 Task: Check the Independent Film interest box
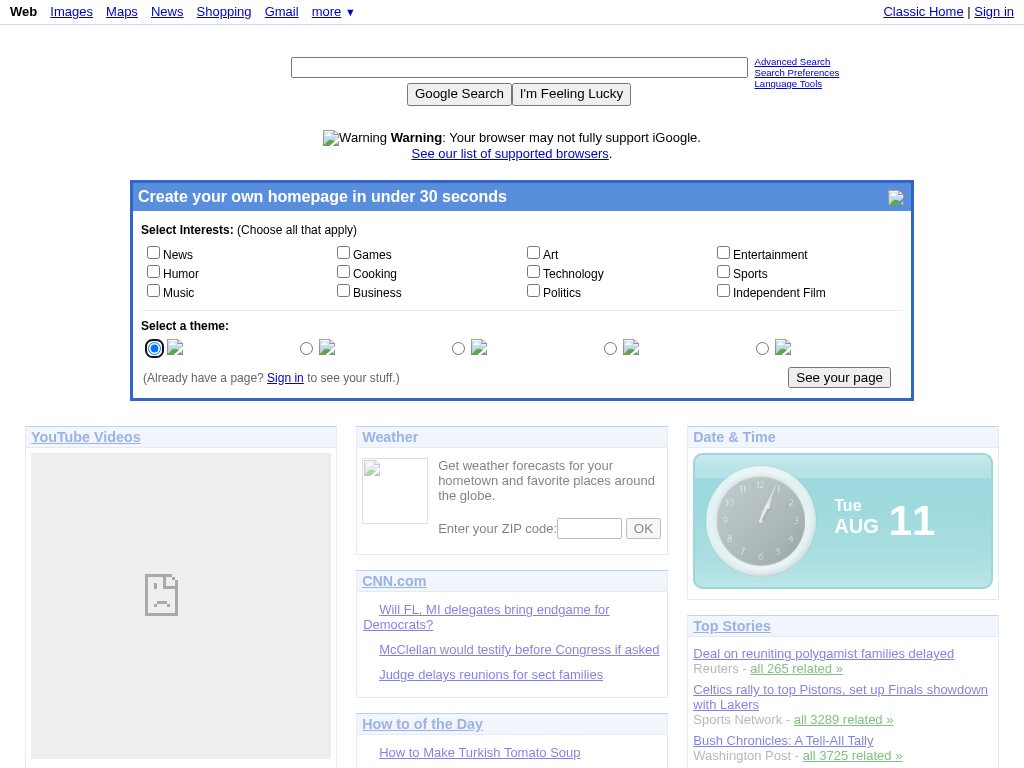[x=724, y=291]
